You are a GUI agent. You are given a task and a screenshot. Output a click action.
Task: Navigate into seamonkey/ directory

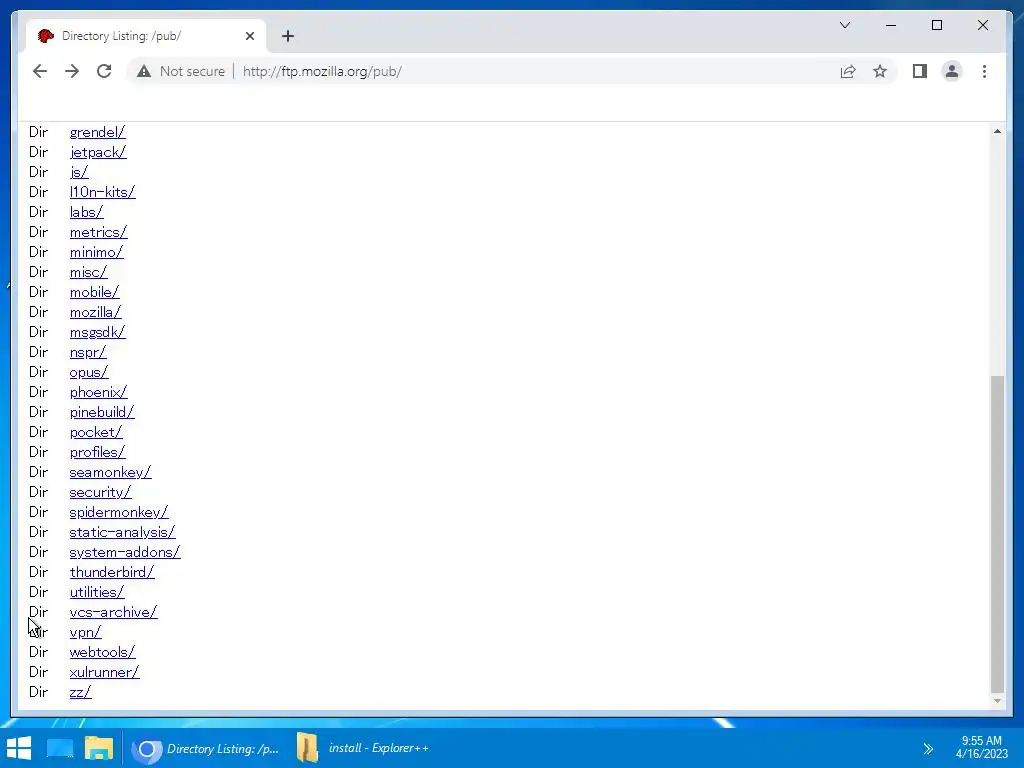pyautogui.click(x=110, y=473)
